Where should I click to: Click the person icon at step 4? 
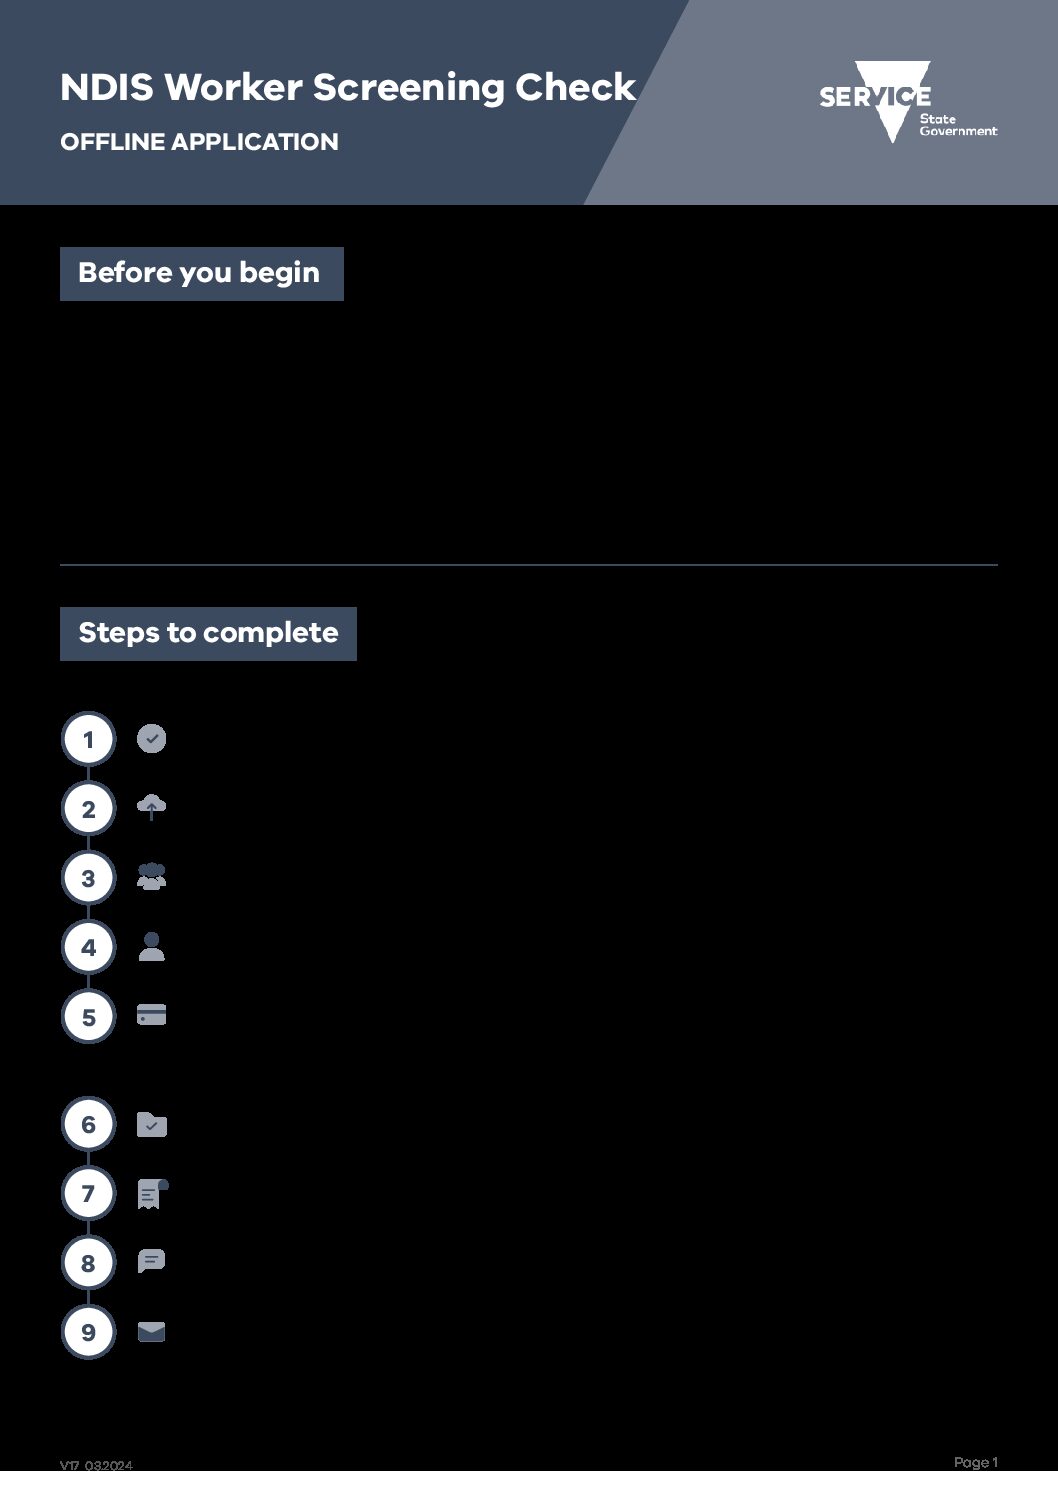(151, 946)
